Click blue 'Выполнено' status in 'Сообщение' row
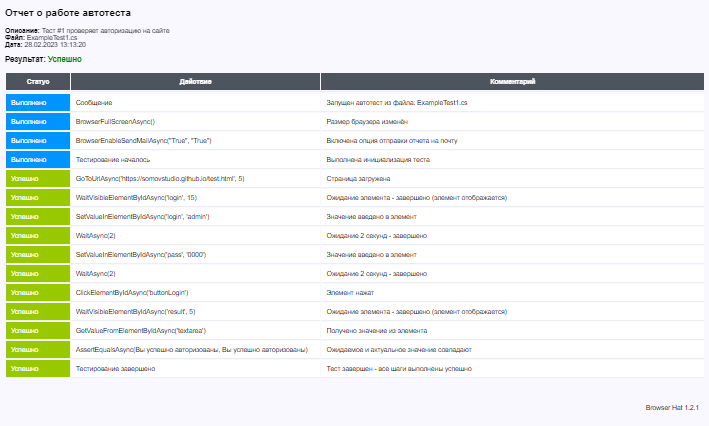 coord(38,102)
